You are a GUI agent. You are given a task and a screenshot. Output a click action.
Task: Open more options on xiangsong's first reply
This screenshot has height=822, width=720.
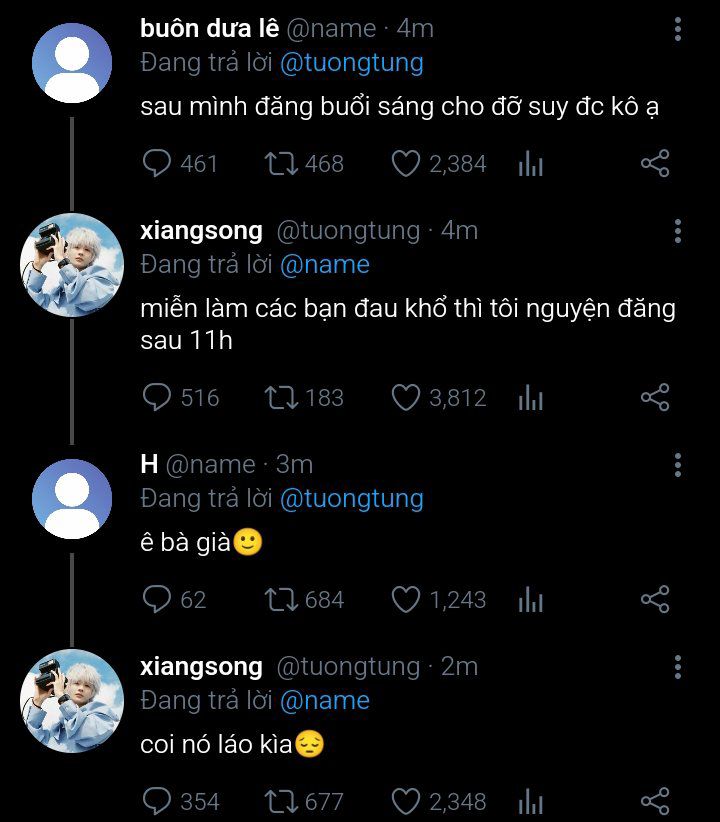click(678, 231)
